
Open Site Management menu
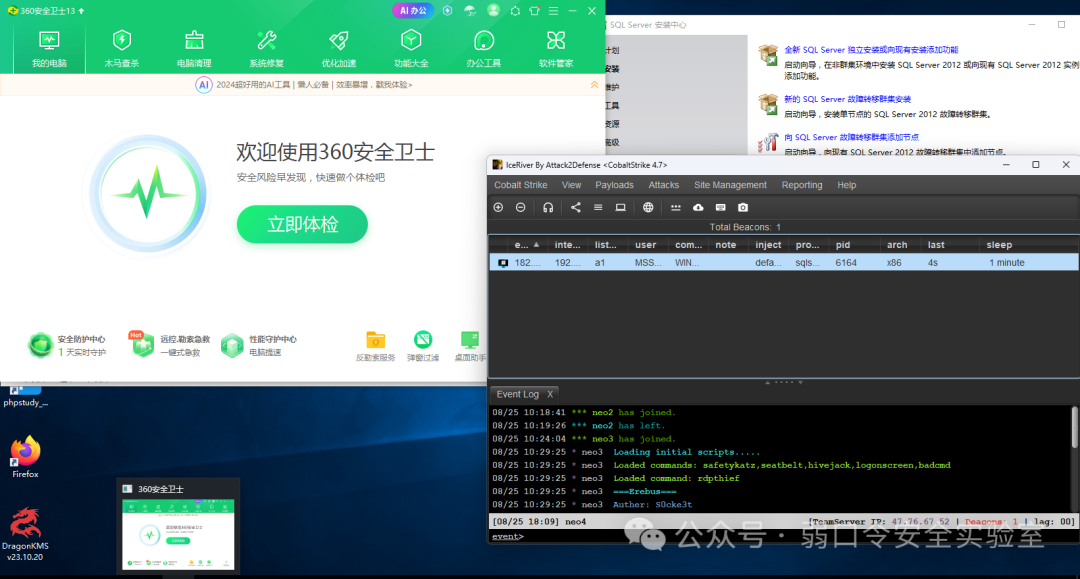[x=730, y=185]
